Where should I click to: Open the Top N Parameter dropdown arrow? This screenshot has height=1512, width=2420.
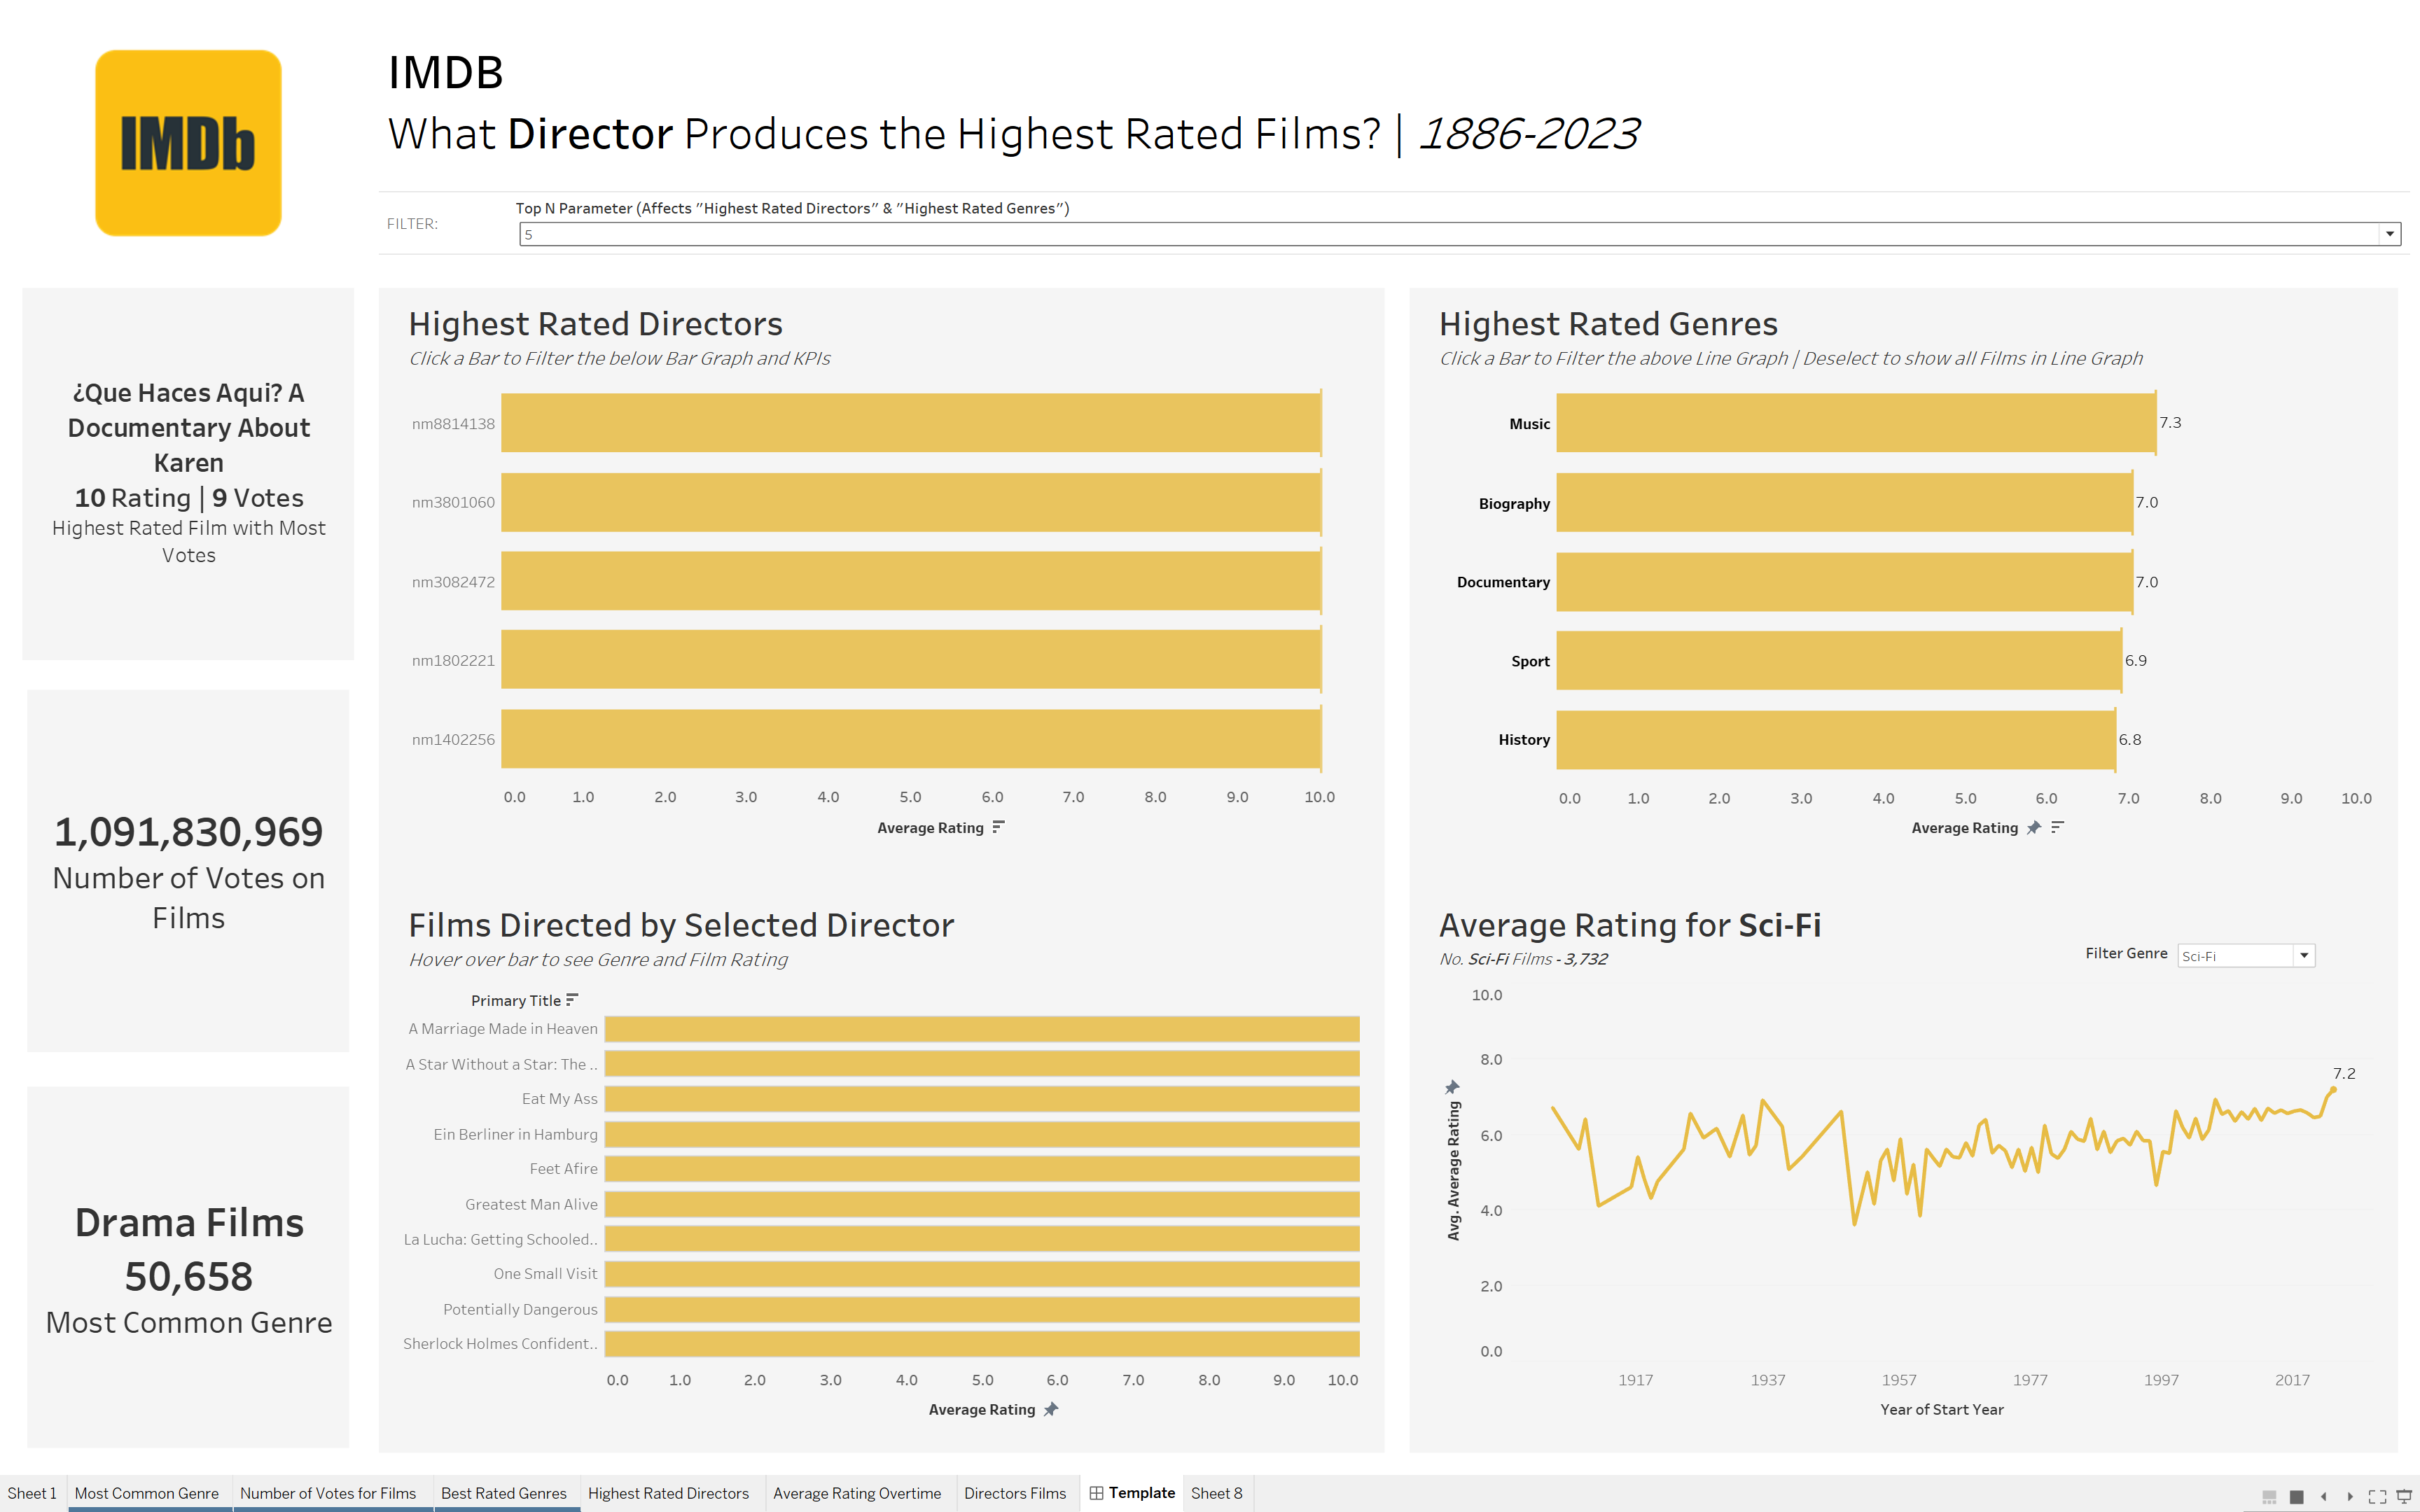pos(2390,234)
